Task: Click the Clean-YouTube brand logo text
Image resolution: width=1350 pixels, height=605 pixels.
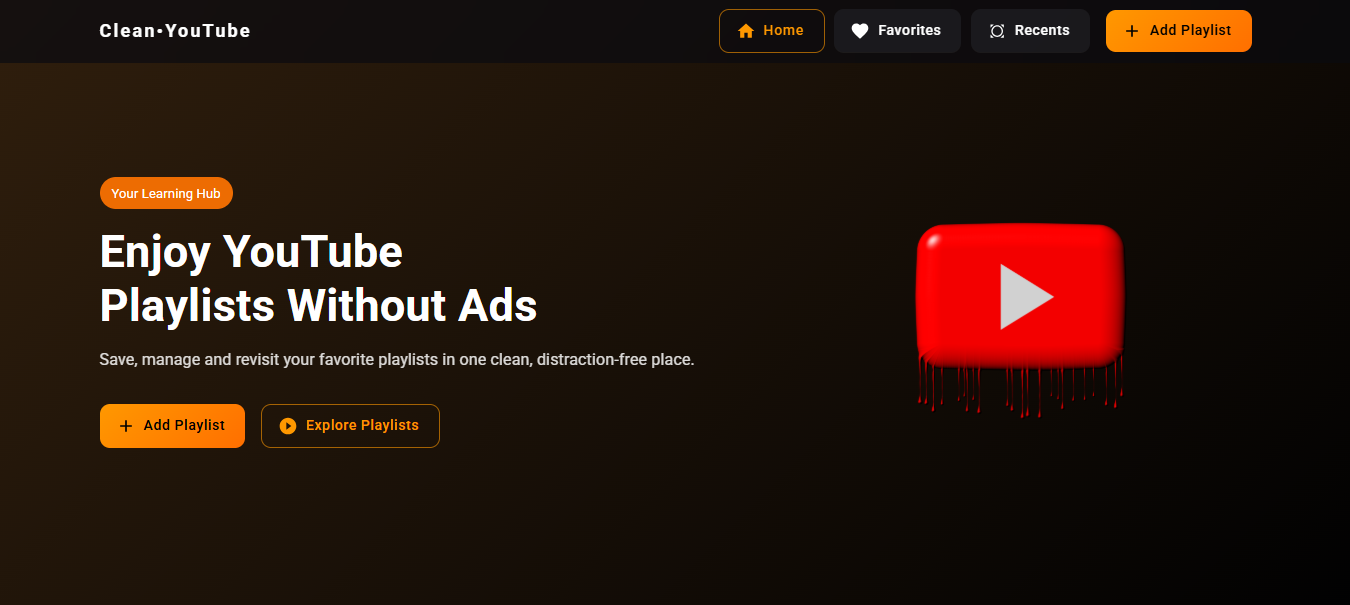Action: point(175,31)
